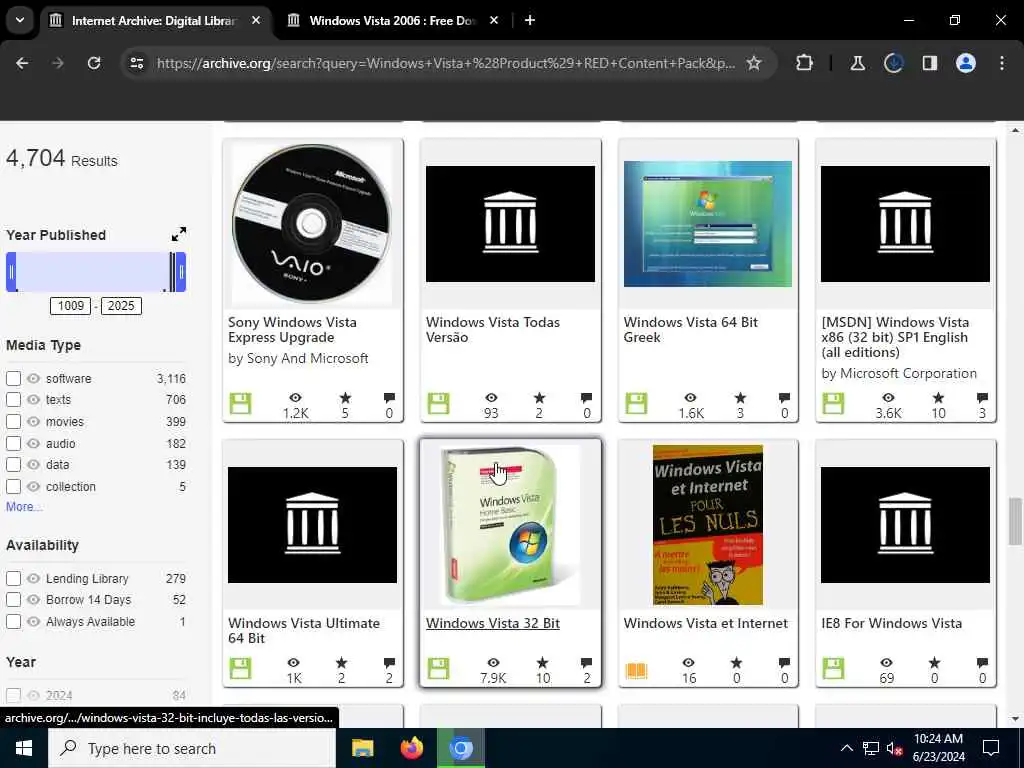Expand the Year Published histogram
Screen dimensions: 1024x768
pos(178,234)
